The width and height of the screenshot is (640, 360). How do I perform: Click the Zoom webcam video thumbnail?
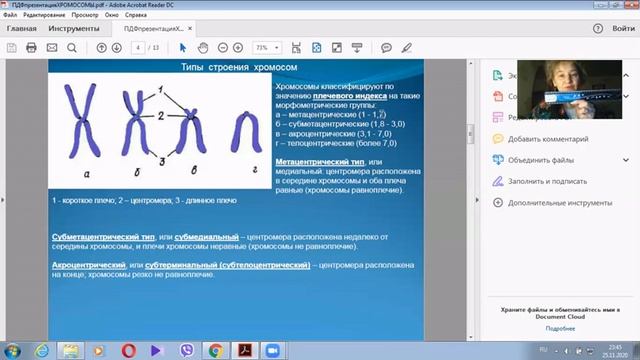[569, 90]
